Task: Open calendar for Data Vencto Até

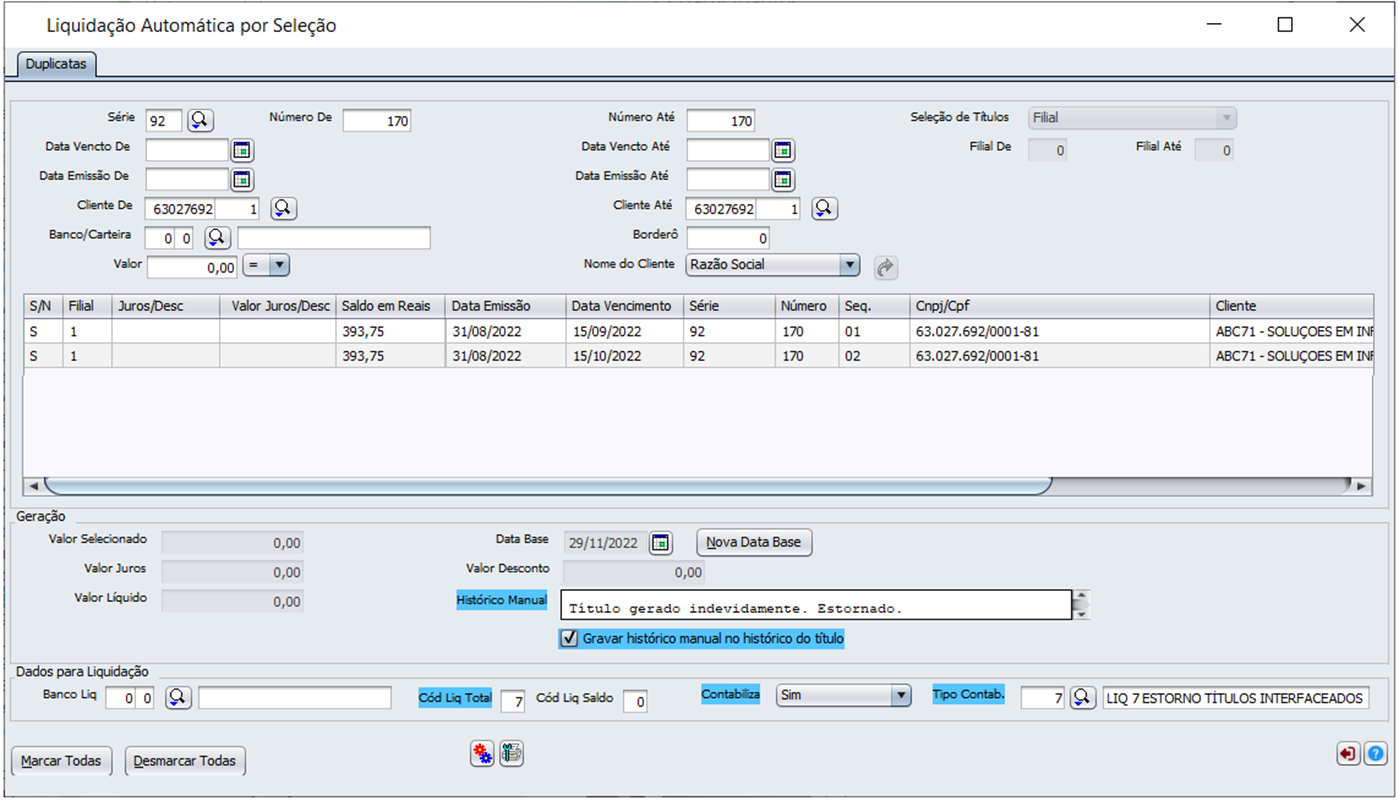Action: (784, 150)
